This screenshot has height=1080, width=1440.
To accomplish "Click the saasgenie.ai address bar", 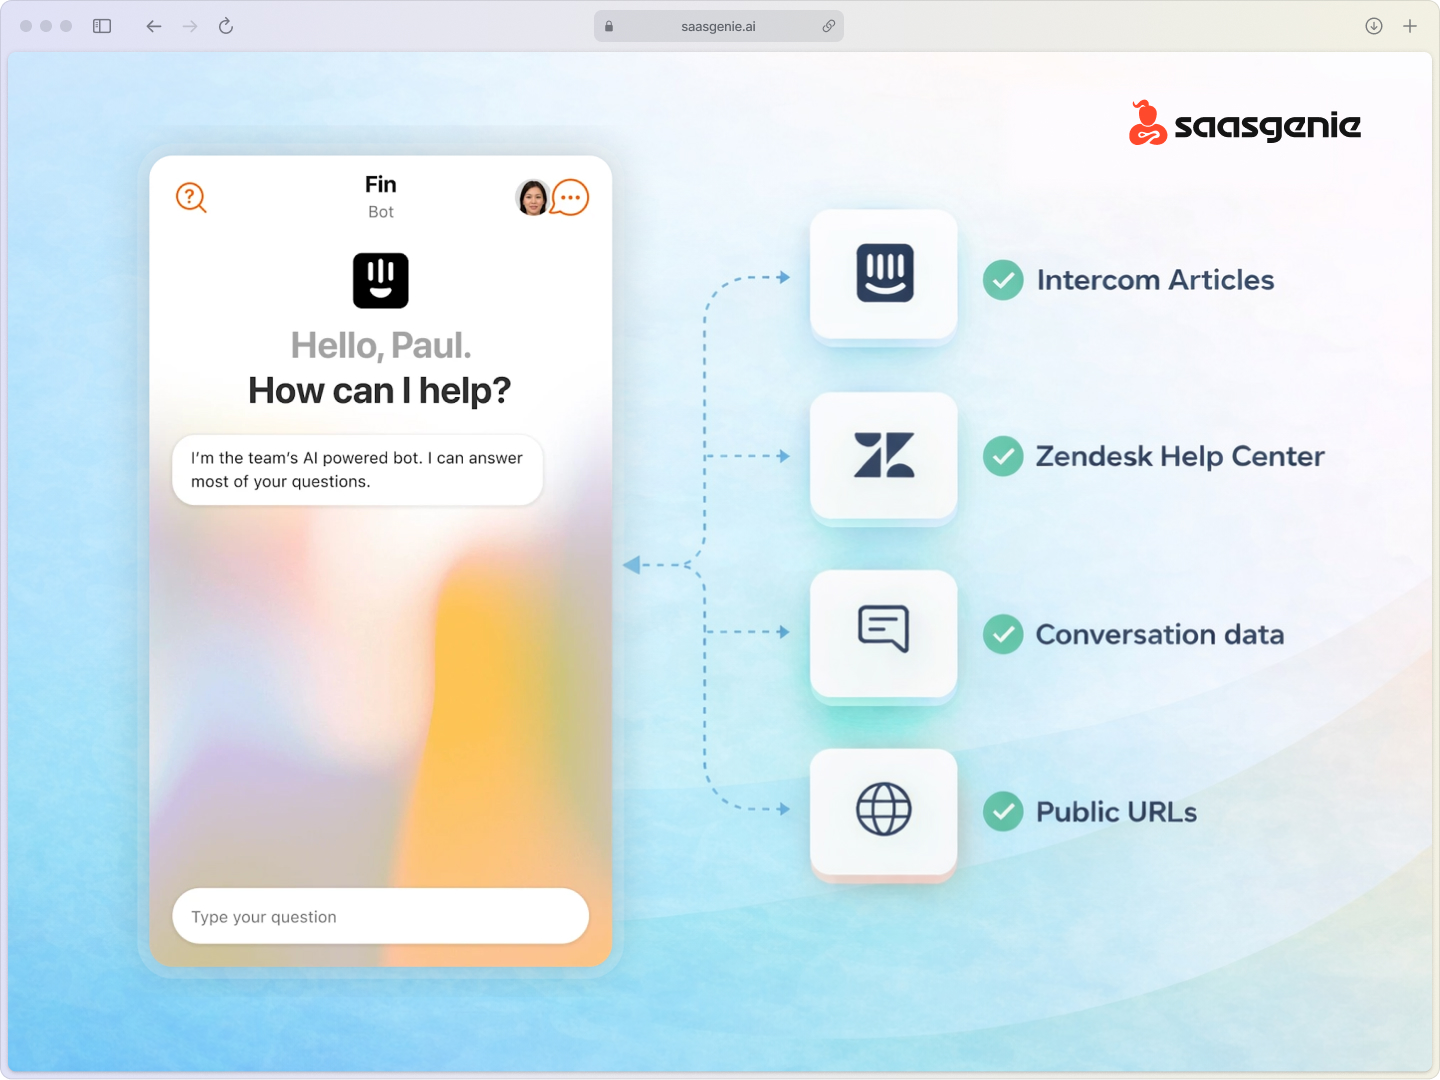I will [719, 26].
